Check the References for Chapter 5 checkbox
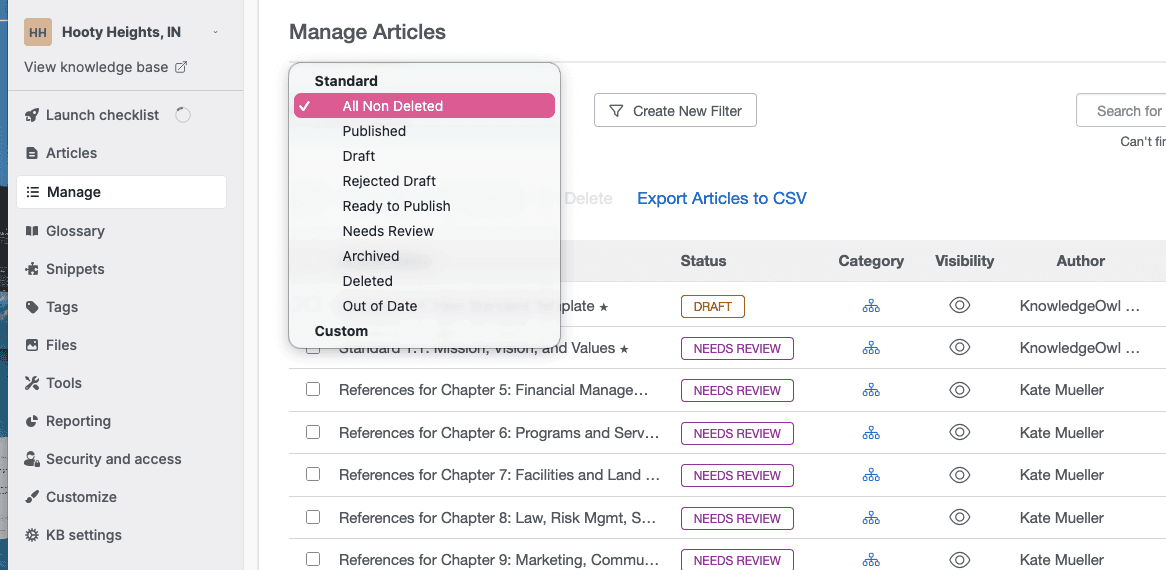This screenshot has width=1166, height=570. pyautogui.click(x=313, y=390)
